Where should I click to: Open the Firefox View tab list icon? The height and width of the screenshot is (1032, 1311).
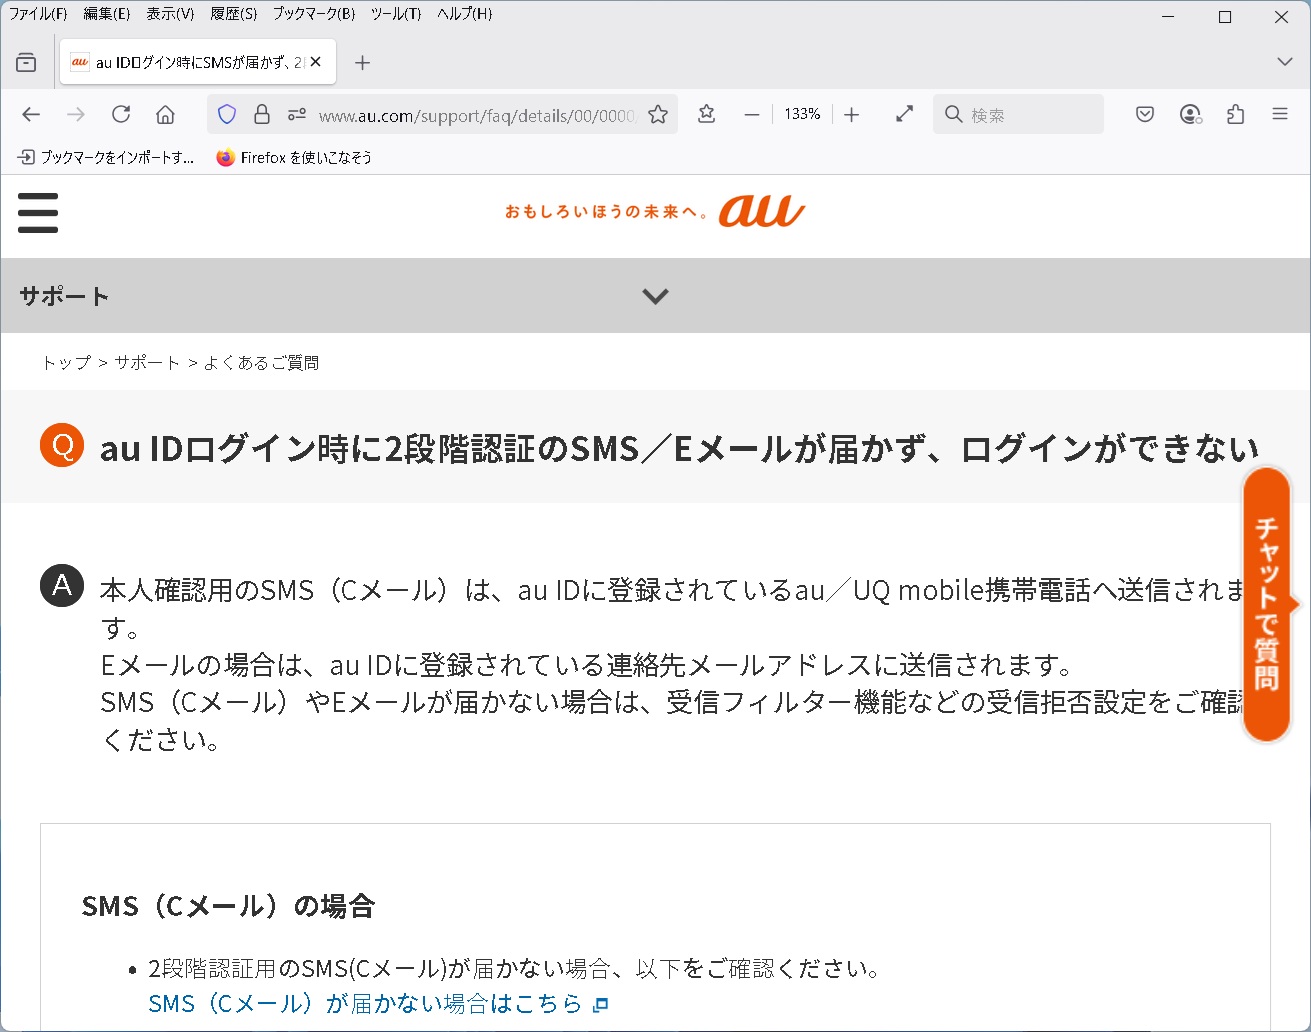(x=27, y=62)
